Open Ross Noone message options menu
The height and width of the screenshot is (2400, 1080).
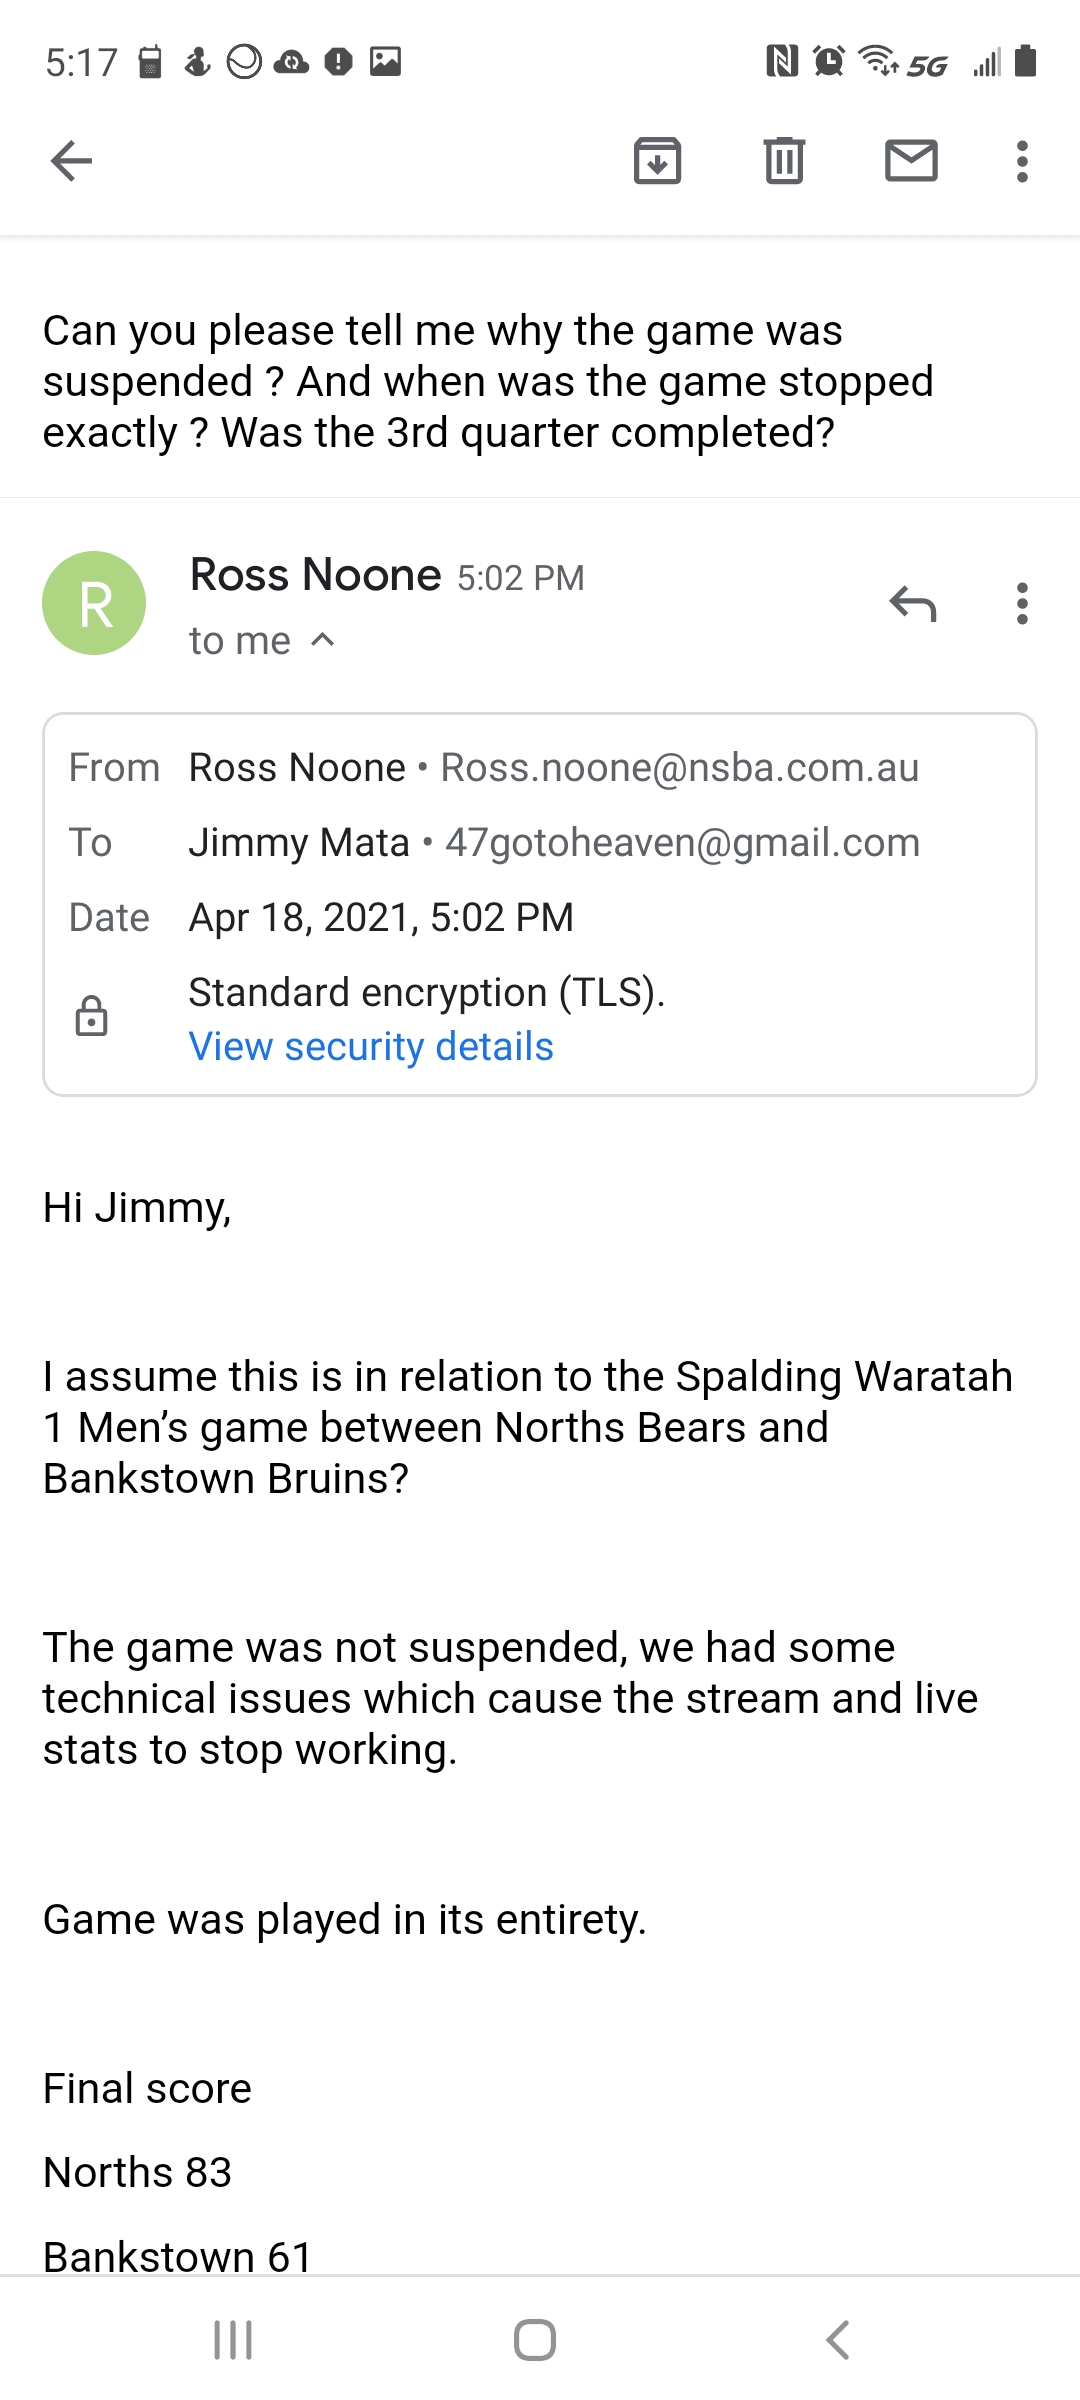pyautogui.click(x=1021, y=604)
